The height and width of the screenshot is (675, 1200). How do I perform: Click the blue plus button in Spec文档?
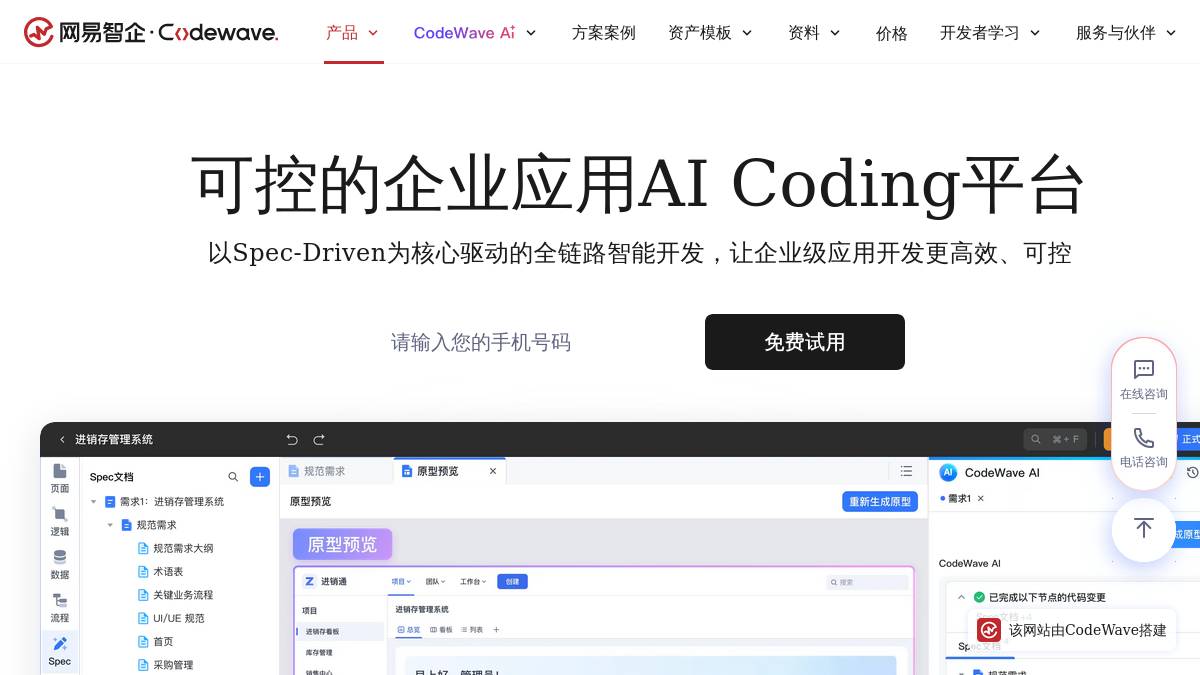click(260, 477)
